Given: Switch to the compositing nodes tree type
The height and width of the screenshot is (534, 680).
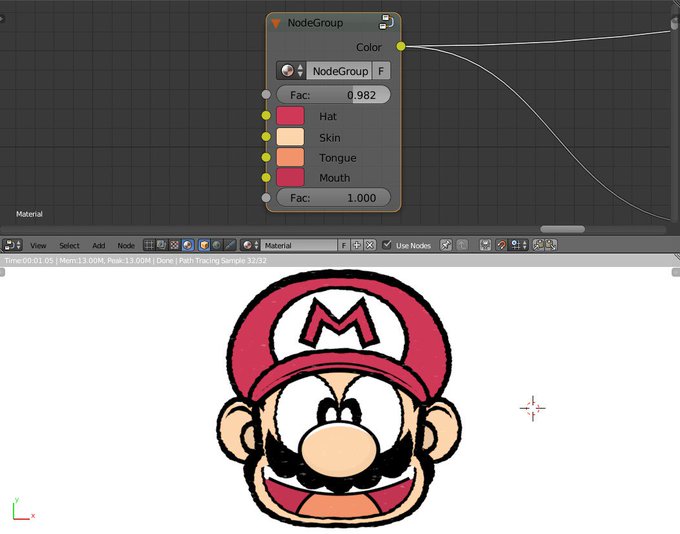Looking at the screenshot, I should tap(161, 245).
